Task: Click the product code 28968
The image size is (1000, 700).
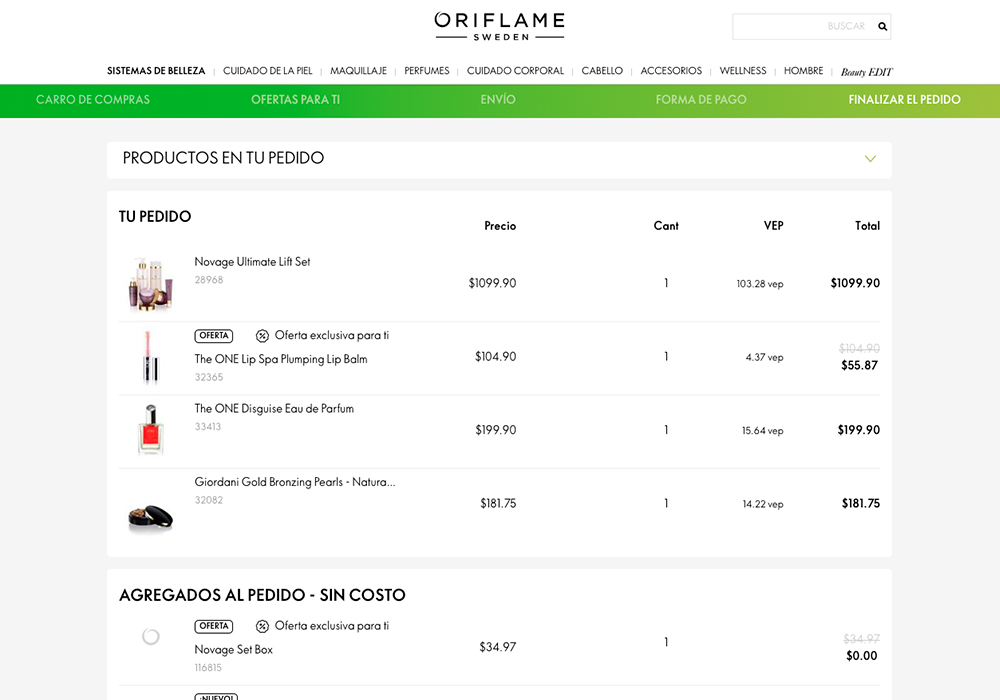Action: pos(209,280)
